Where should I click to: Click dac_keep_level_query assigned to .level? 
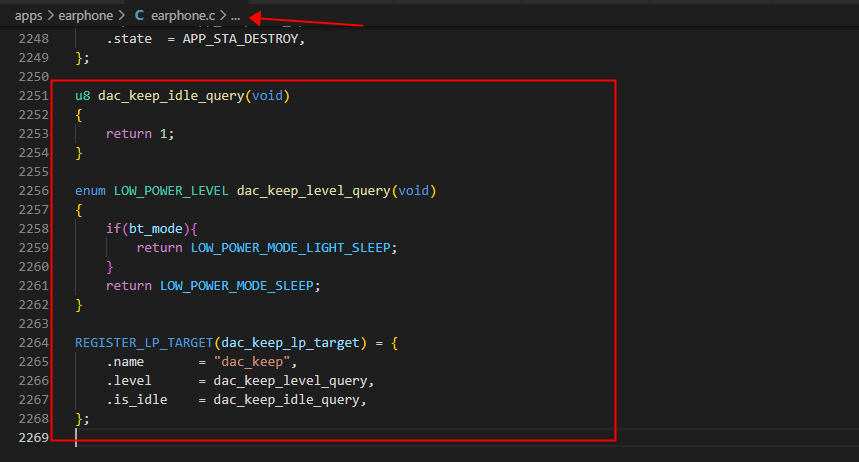click(290, 380)
